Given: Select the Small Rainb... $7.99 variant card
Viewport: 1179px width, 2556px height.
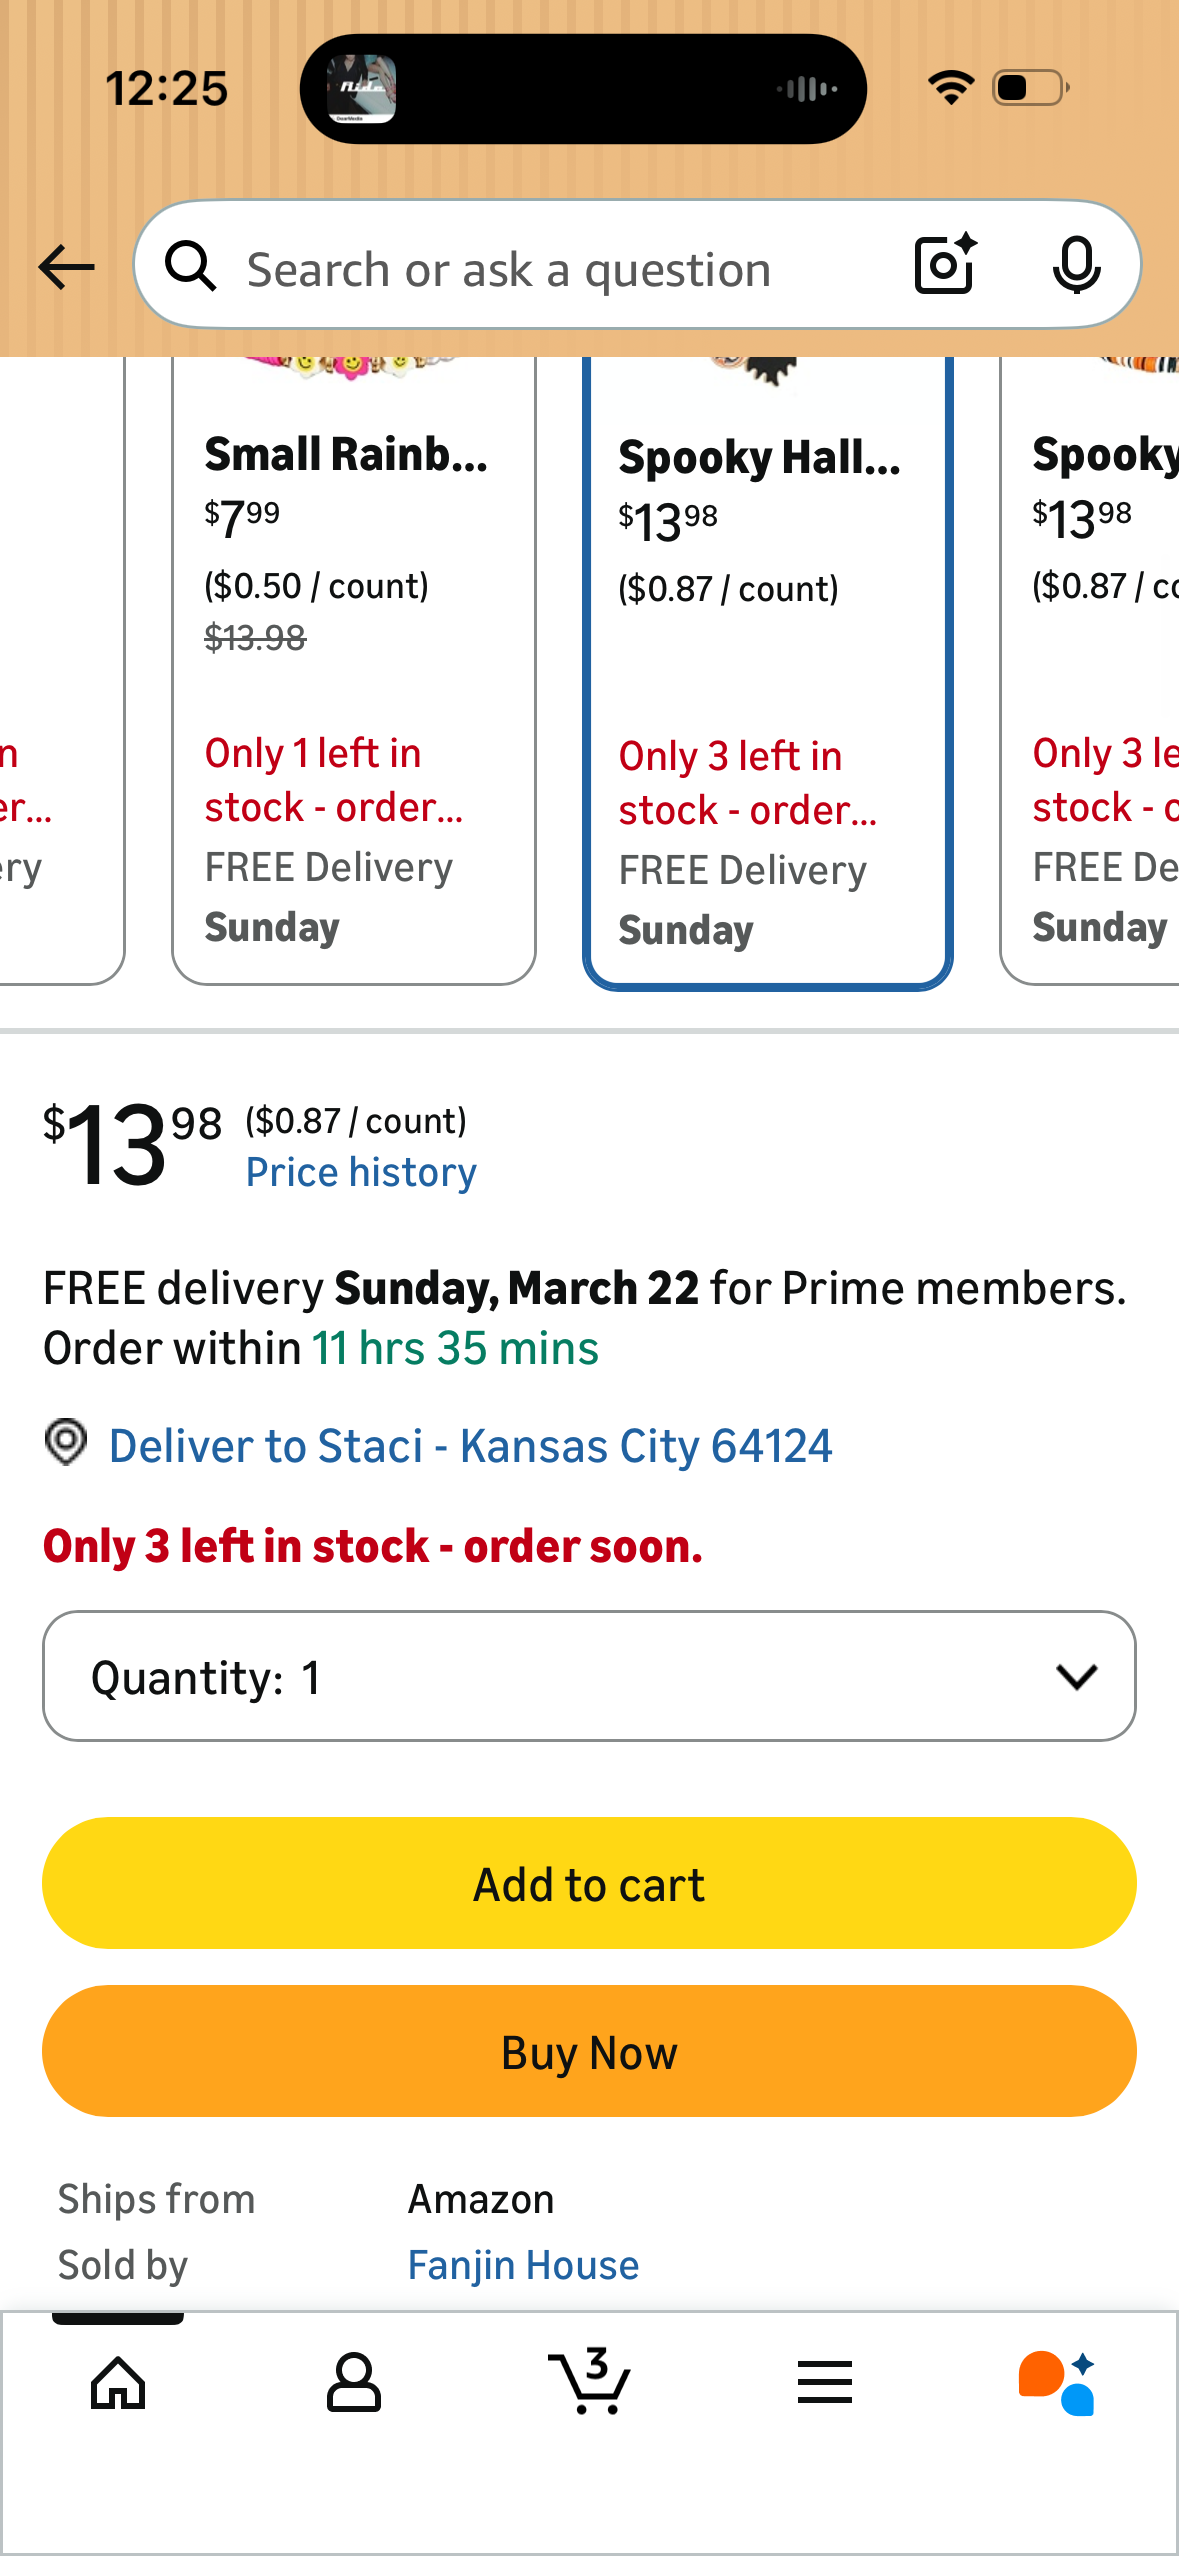Looking at the screenshot, I should pyautogui.click(x=354, y=670).
